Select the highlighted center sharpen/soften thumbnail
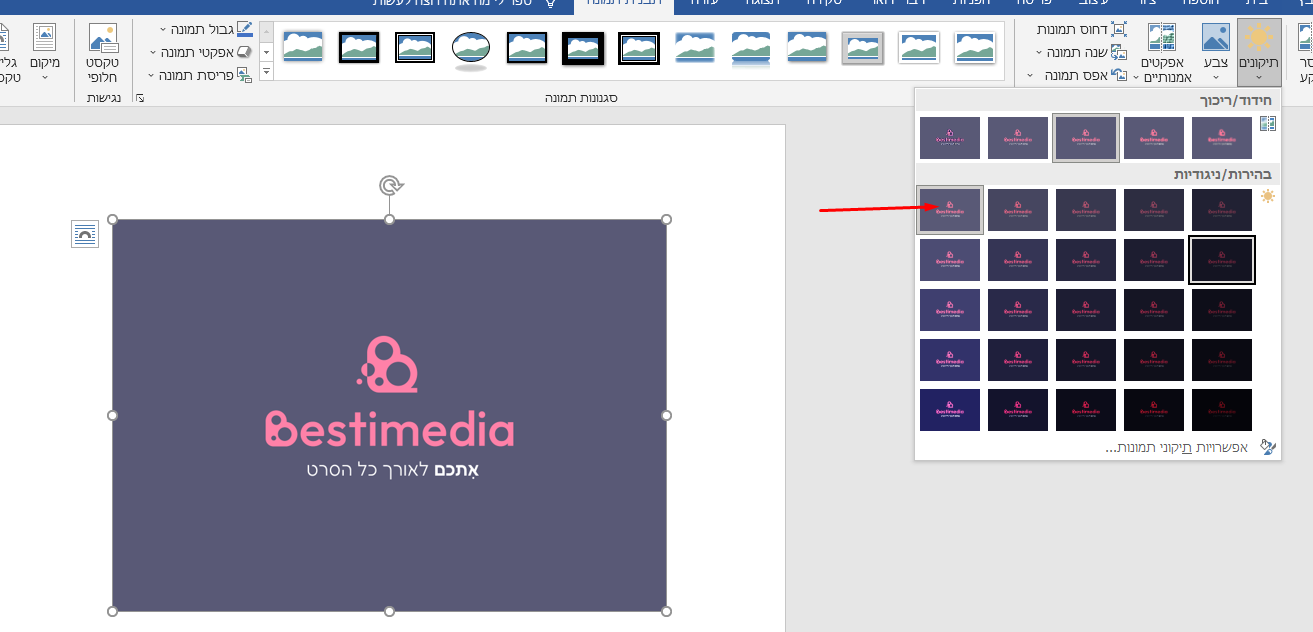 click(1086, 138)
